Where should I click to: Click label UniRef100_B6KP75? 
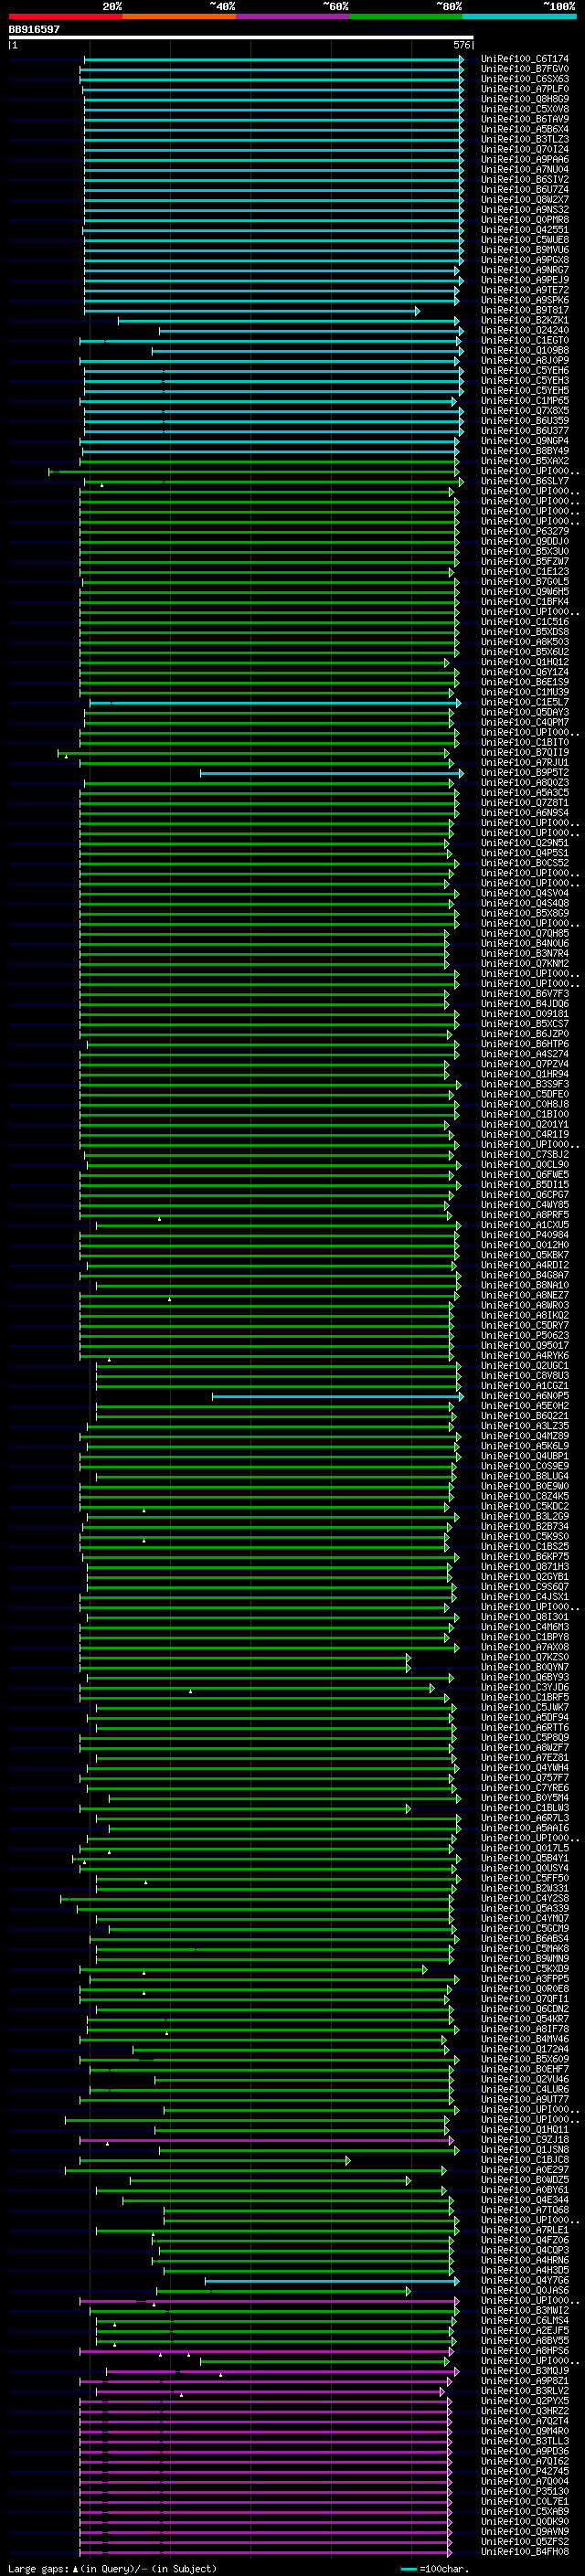pos(525,1556)
